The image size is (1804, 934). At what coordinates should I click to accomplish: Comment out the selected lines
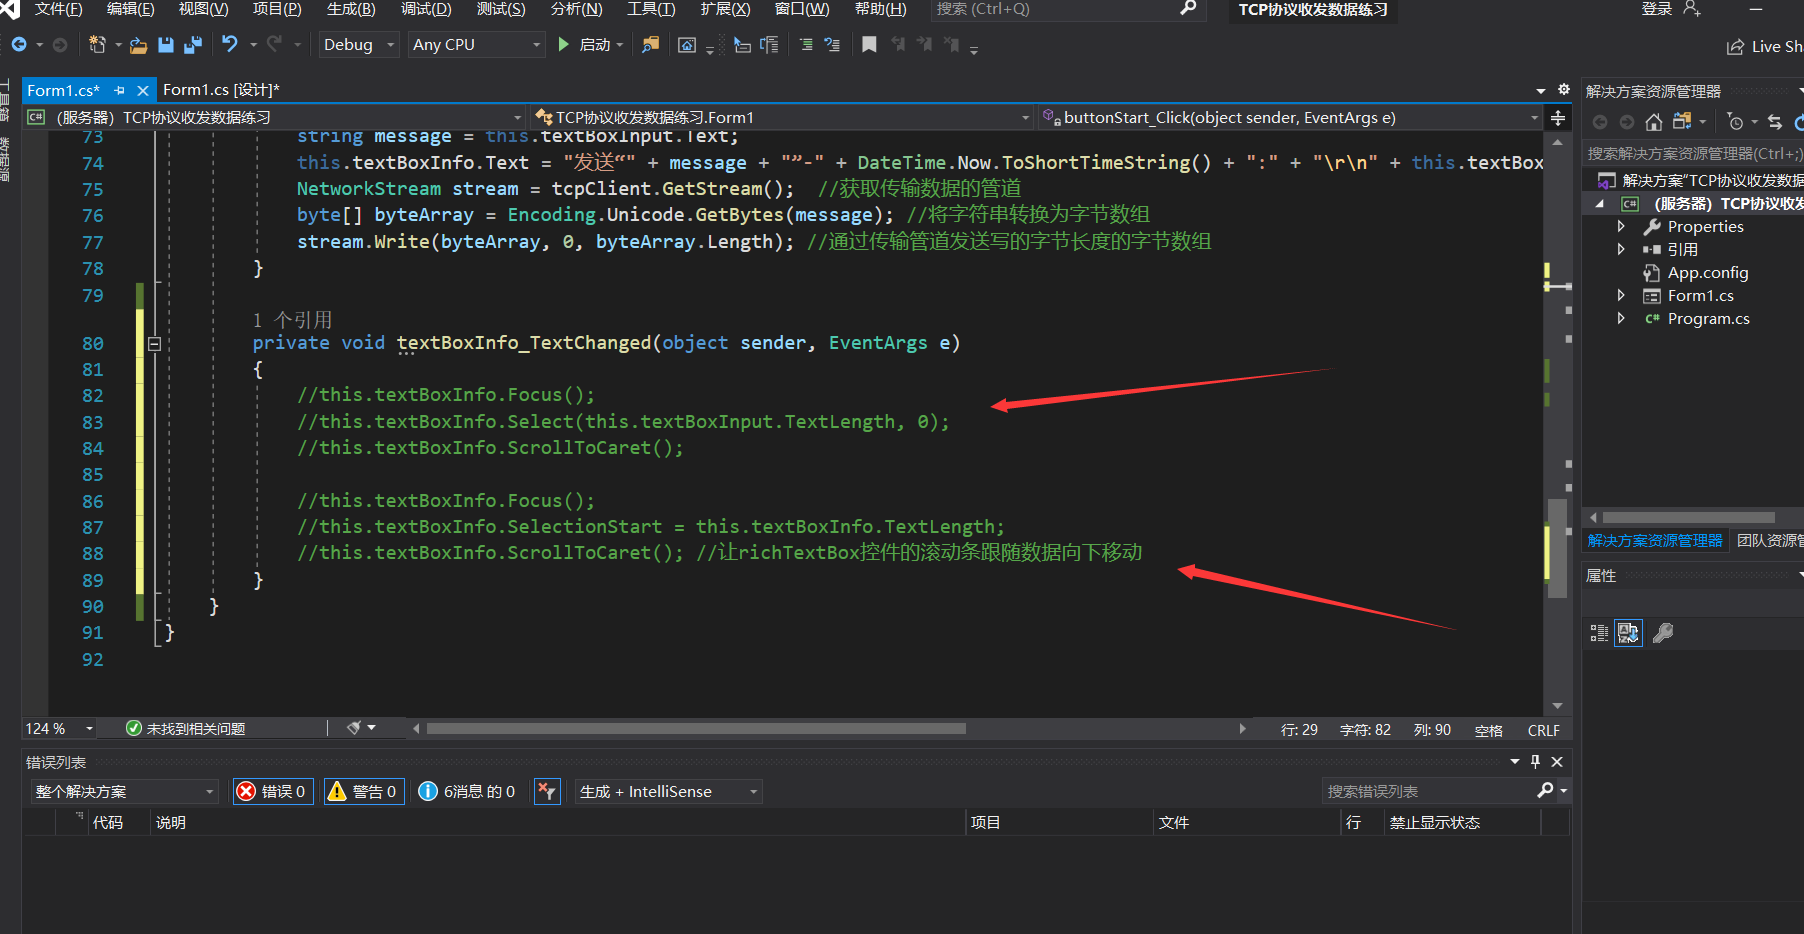(x=806, y=45)
